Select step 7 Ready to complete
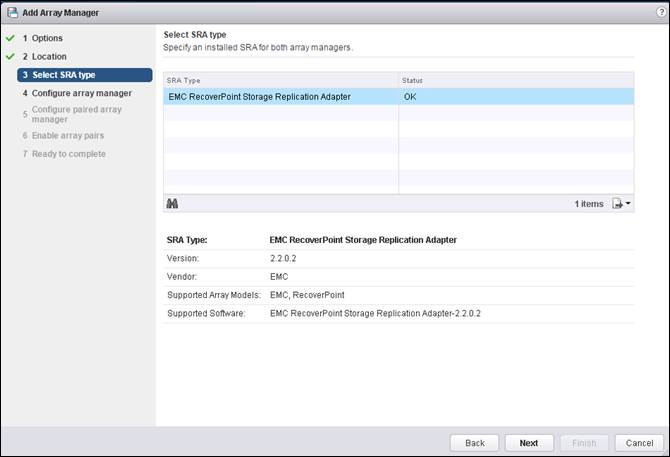The width and height of the screenshot is (670, 457). [64, 154]
